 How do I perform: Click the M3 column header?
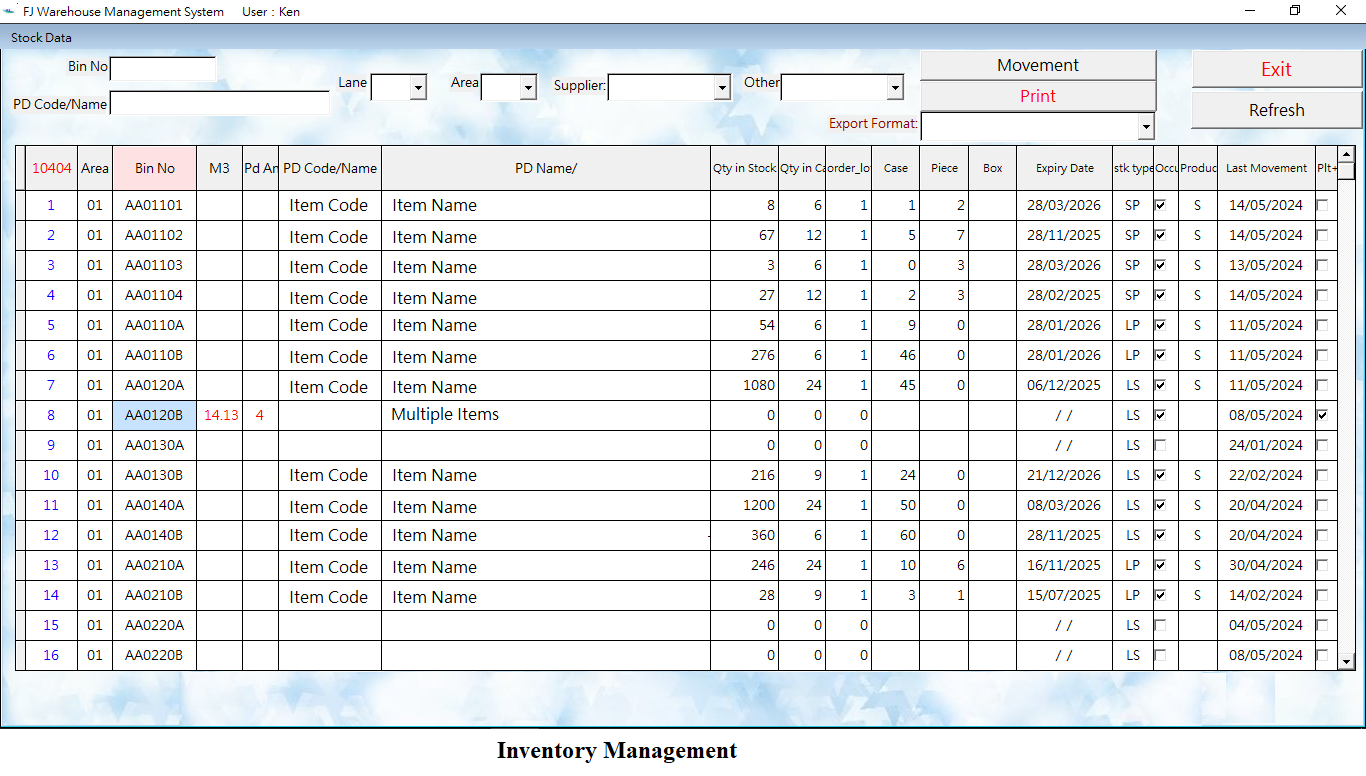coord(219,168)
